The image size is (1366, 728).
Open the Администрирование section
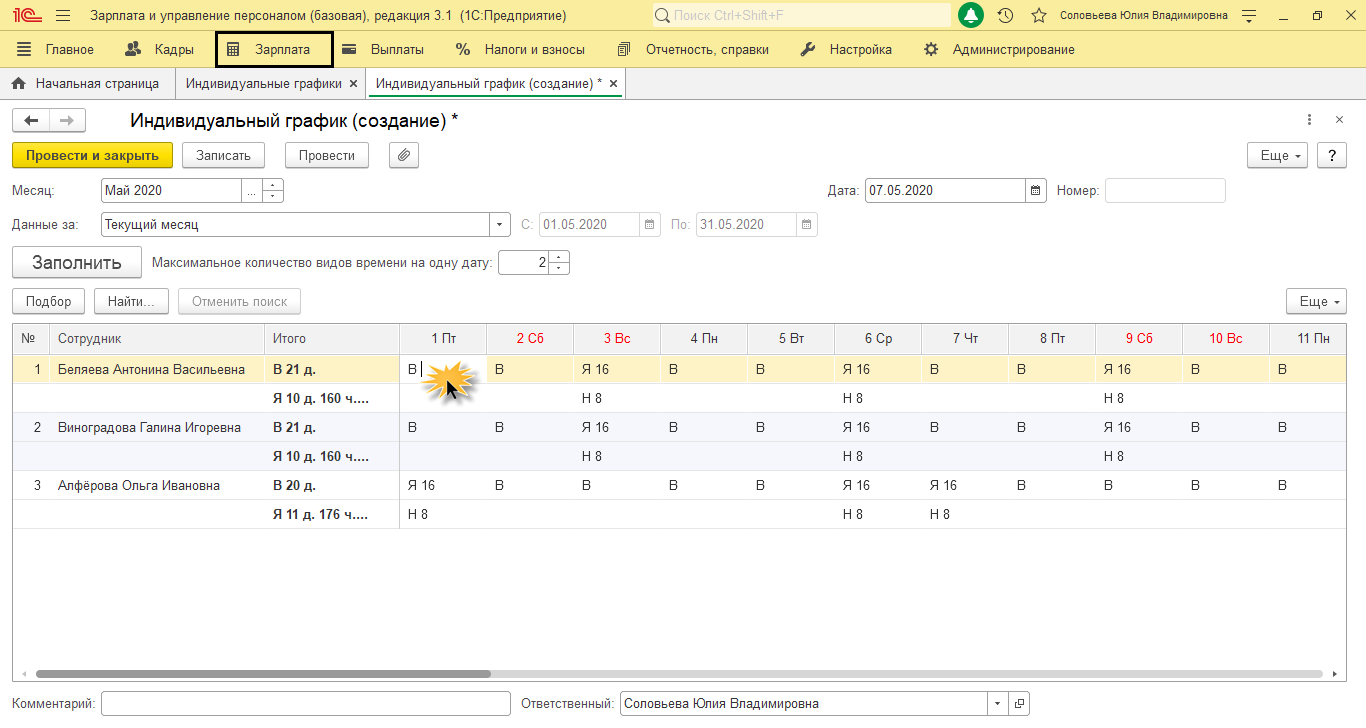[999, 49]
